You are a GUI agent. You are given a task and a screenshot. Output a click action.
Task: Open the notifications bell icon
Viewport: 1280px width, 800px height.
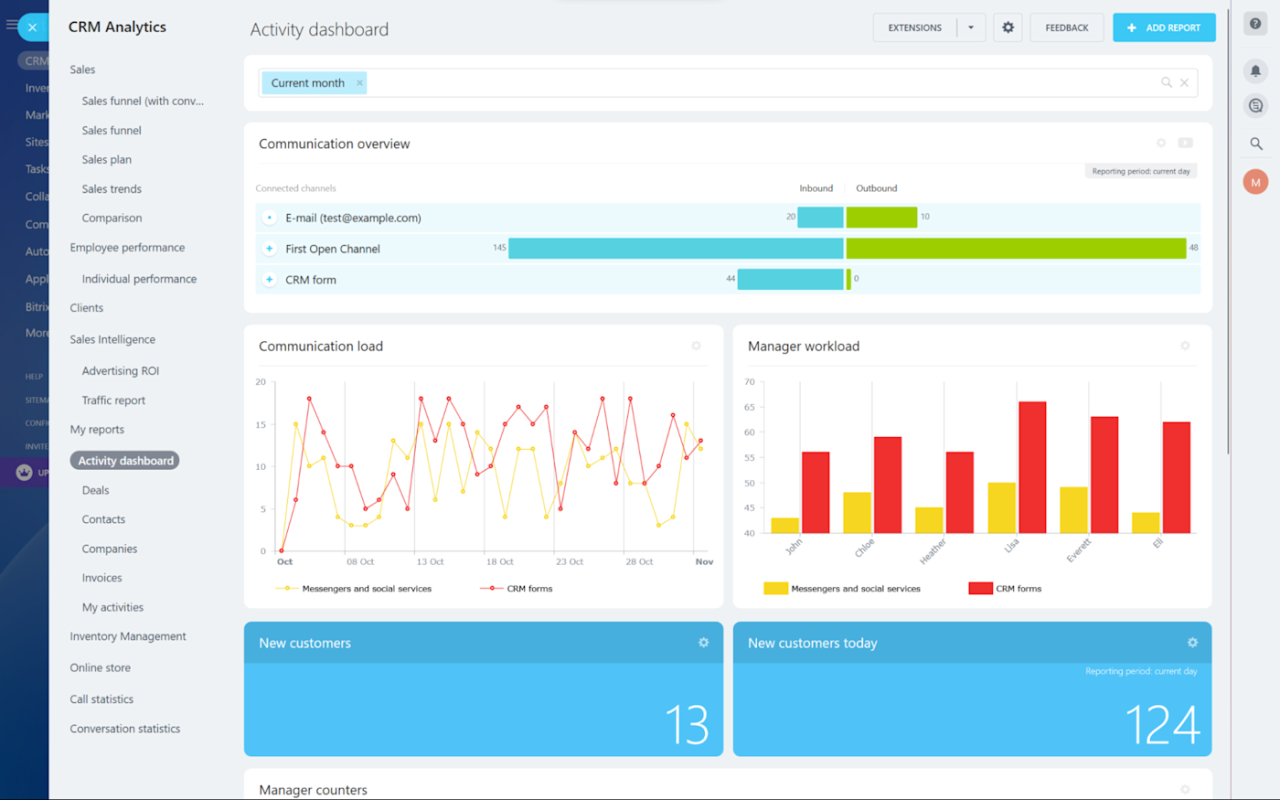(1255, 69)
